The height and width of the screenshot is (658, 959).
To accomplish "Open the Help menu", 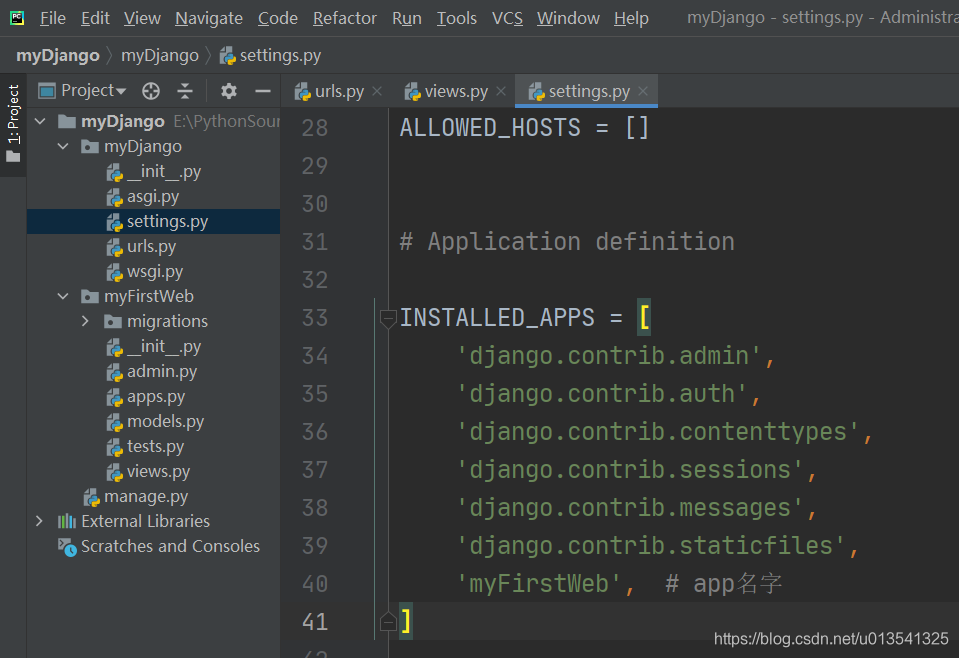I will [631, 18].
